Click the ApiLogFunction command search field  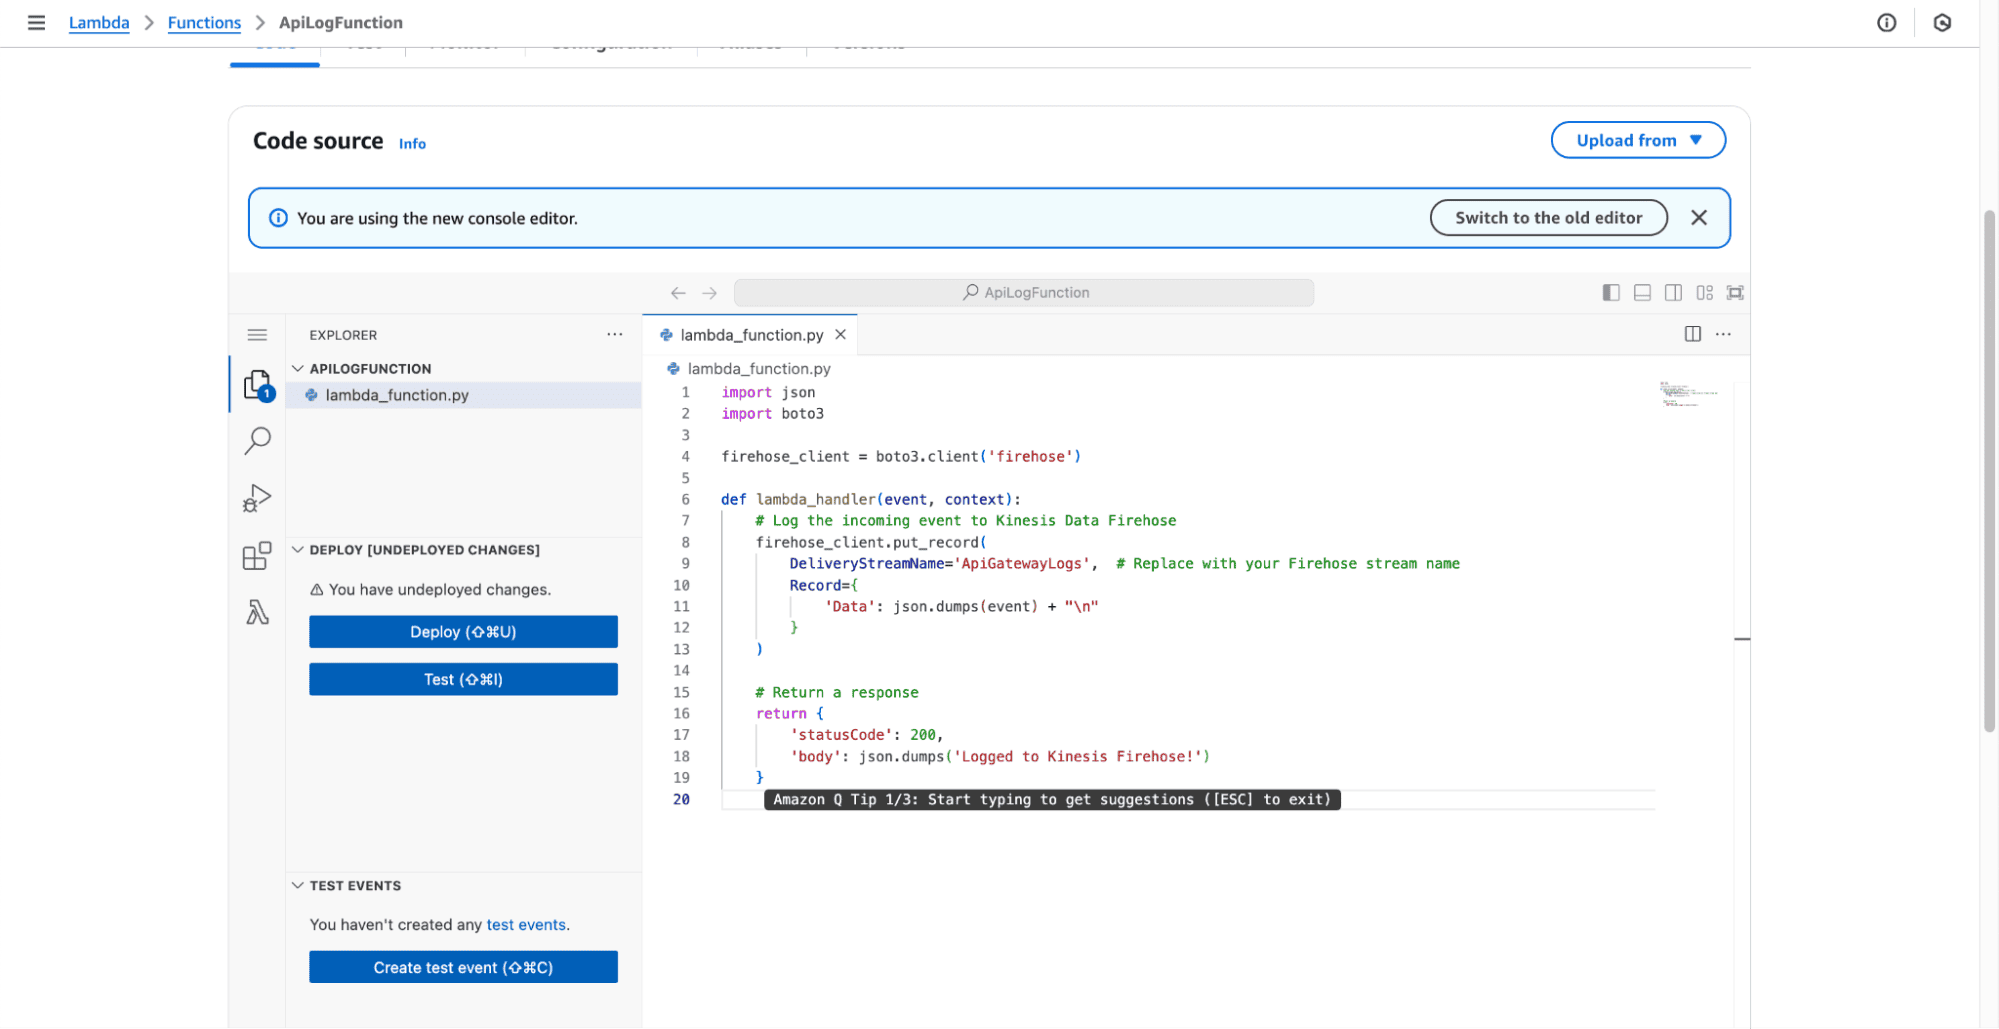point(1023,293)
